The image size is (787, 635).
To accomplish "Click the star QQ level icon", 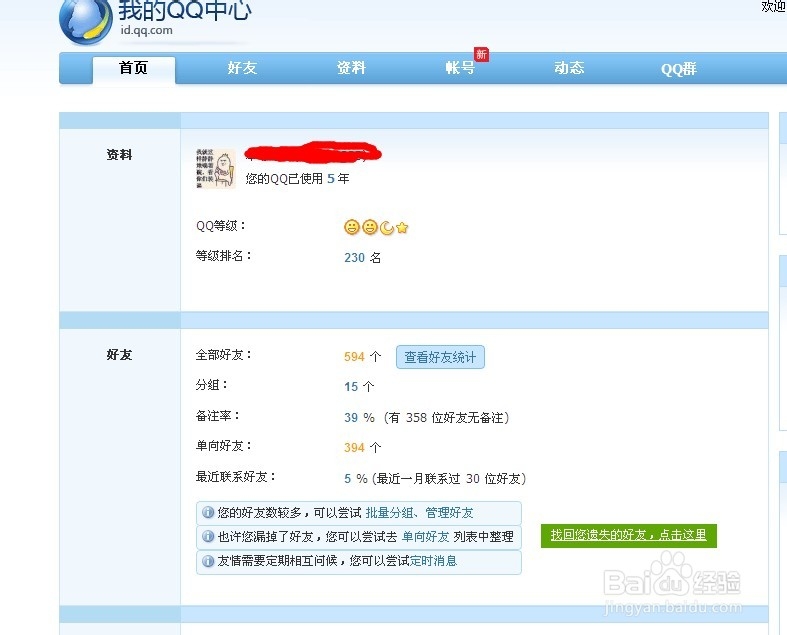I will pos(402,228).
